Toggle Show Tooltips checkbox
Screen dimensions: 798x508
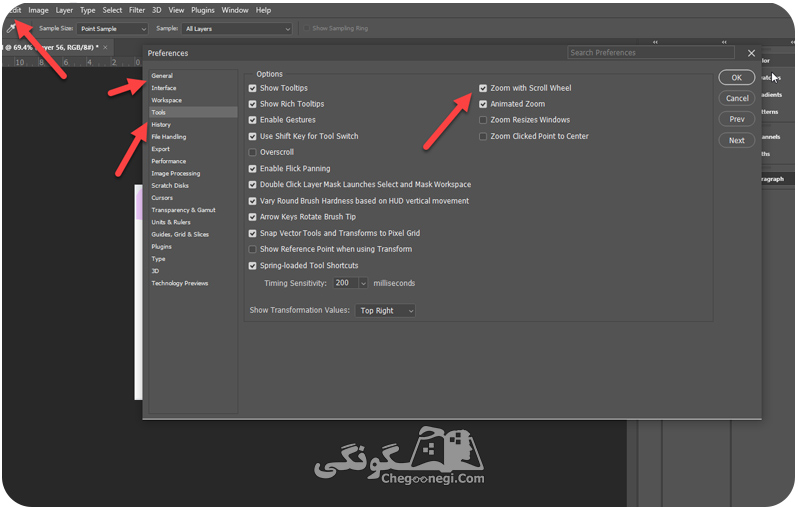tap(252, 88)
